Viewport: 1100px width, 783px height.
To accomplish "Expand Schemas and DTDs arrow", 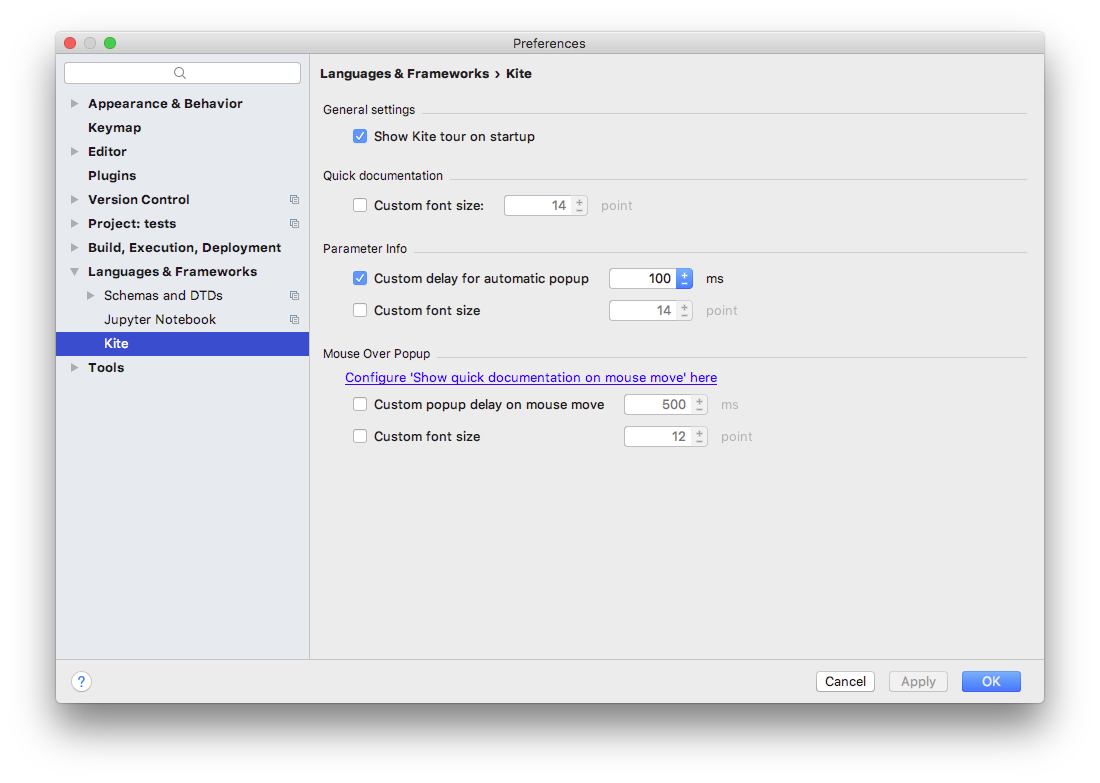I will coord(90,295).
